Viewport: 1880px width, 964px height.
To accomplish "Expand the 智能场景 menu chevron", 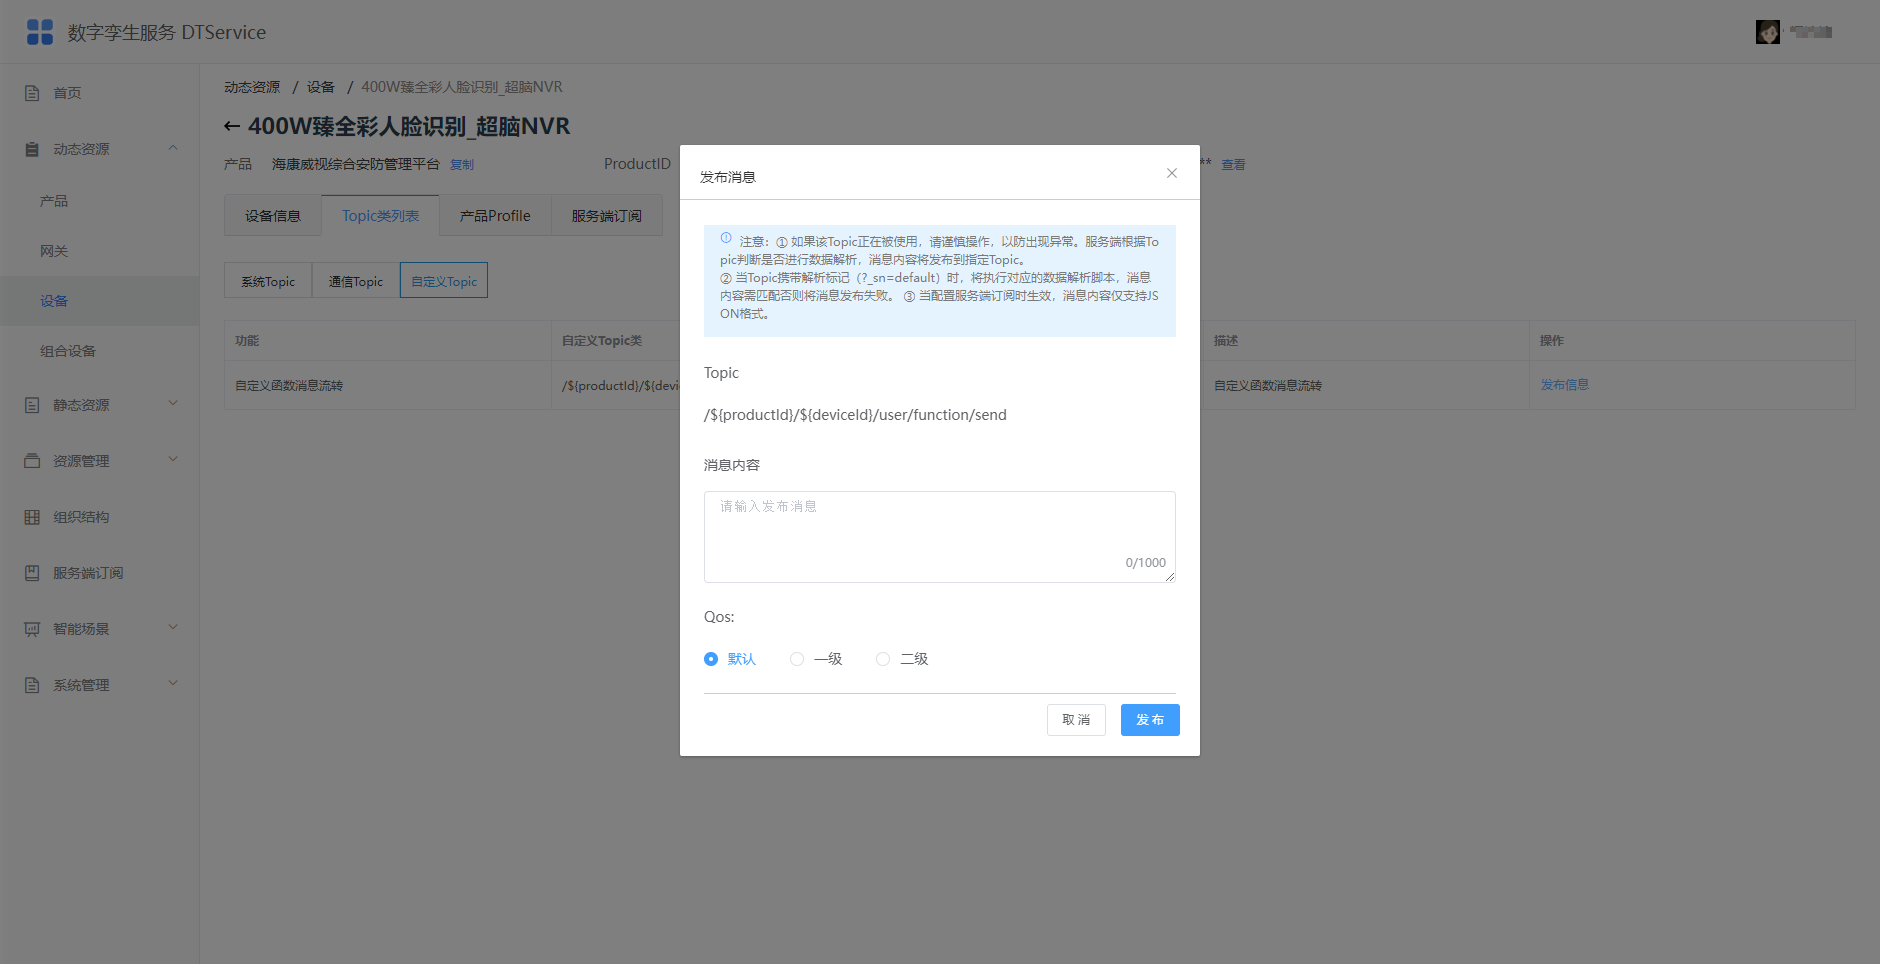I will pyautogui.click(x=173, y=628).
